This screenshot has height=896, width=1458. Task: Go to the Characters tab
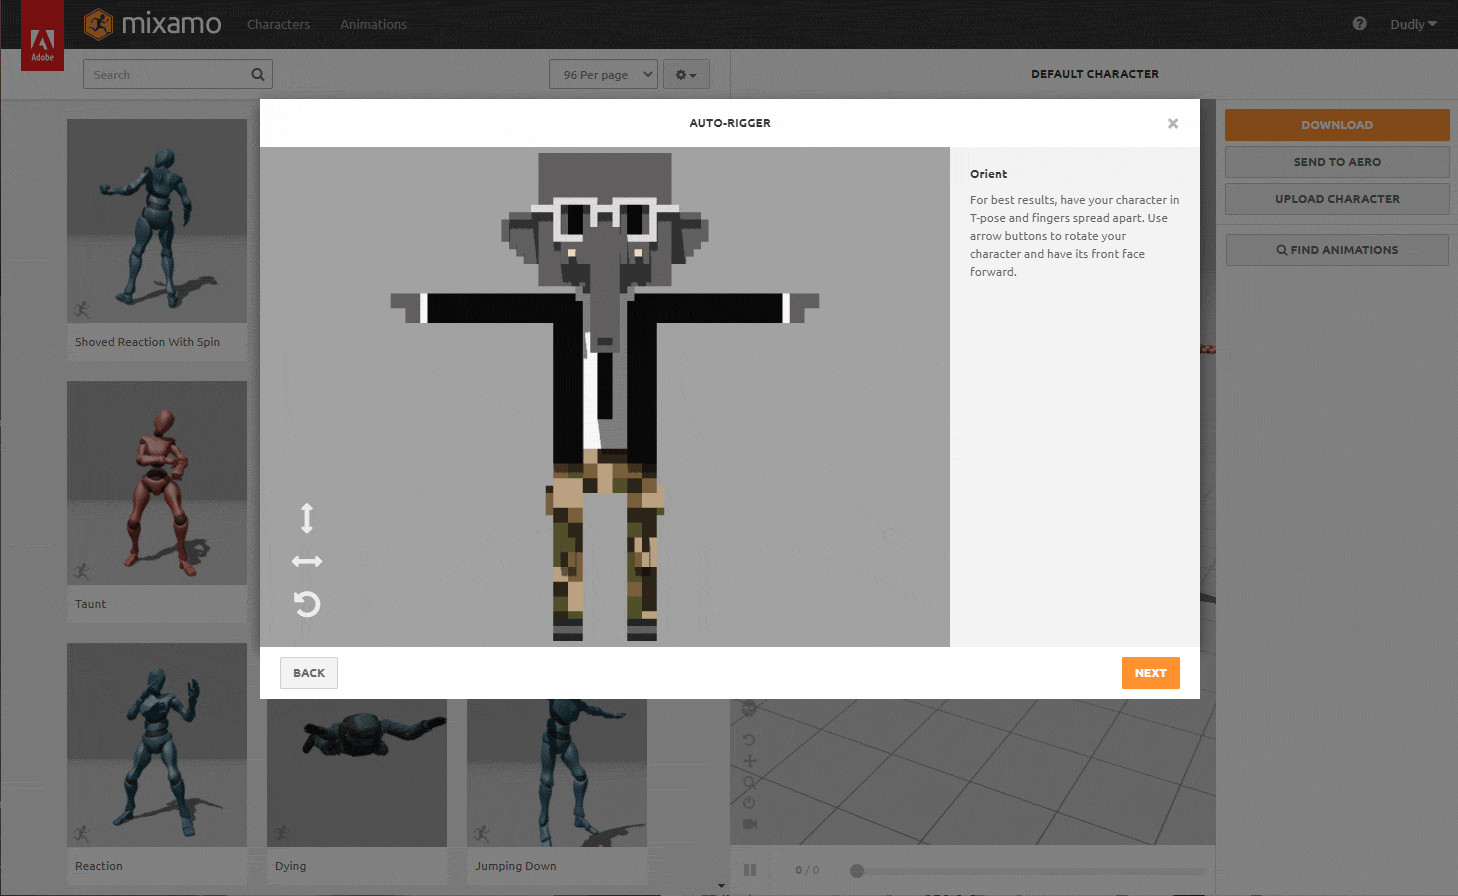[278, 24]
